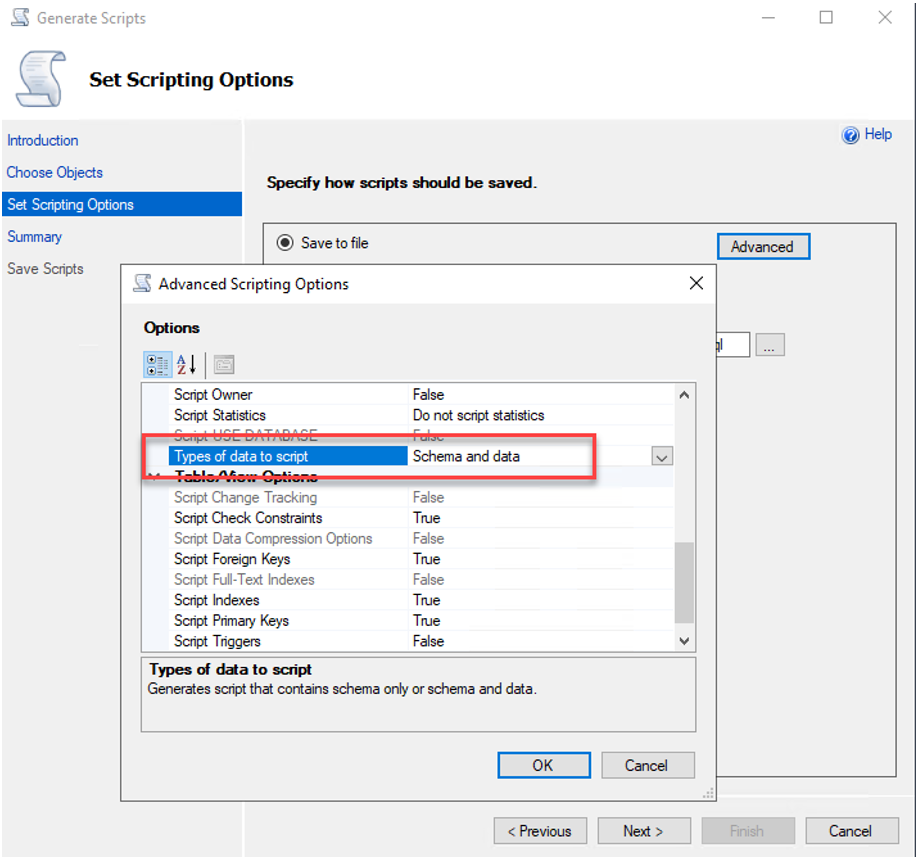918x859 pixels.
Task: Open the browse ellipsis button
Action: pyautogui.click(x=770, y=344)
